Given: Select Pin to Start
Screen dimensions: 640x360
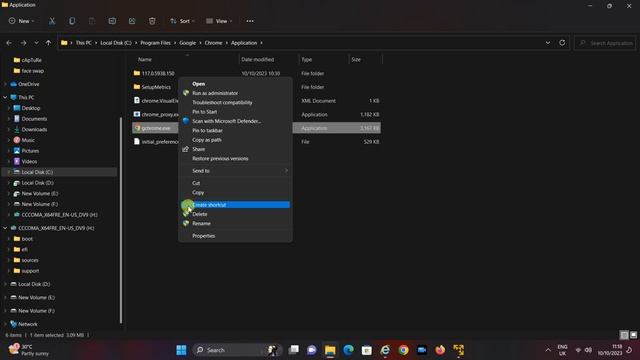Looking at the screenshot, I should tap(235, 112).
